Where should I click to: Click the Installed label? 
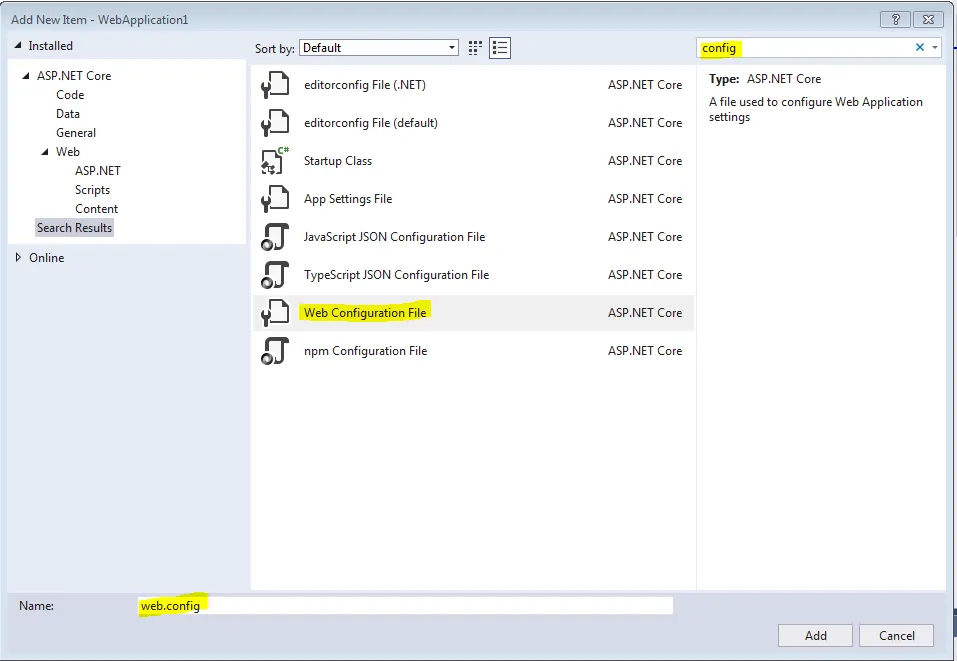click(50, 46)
